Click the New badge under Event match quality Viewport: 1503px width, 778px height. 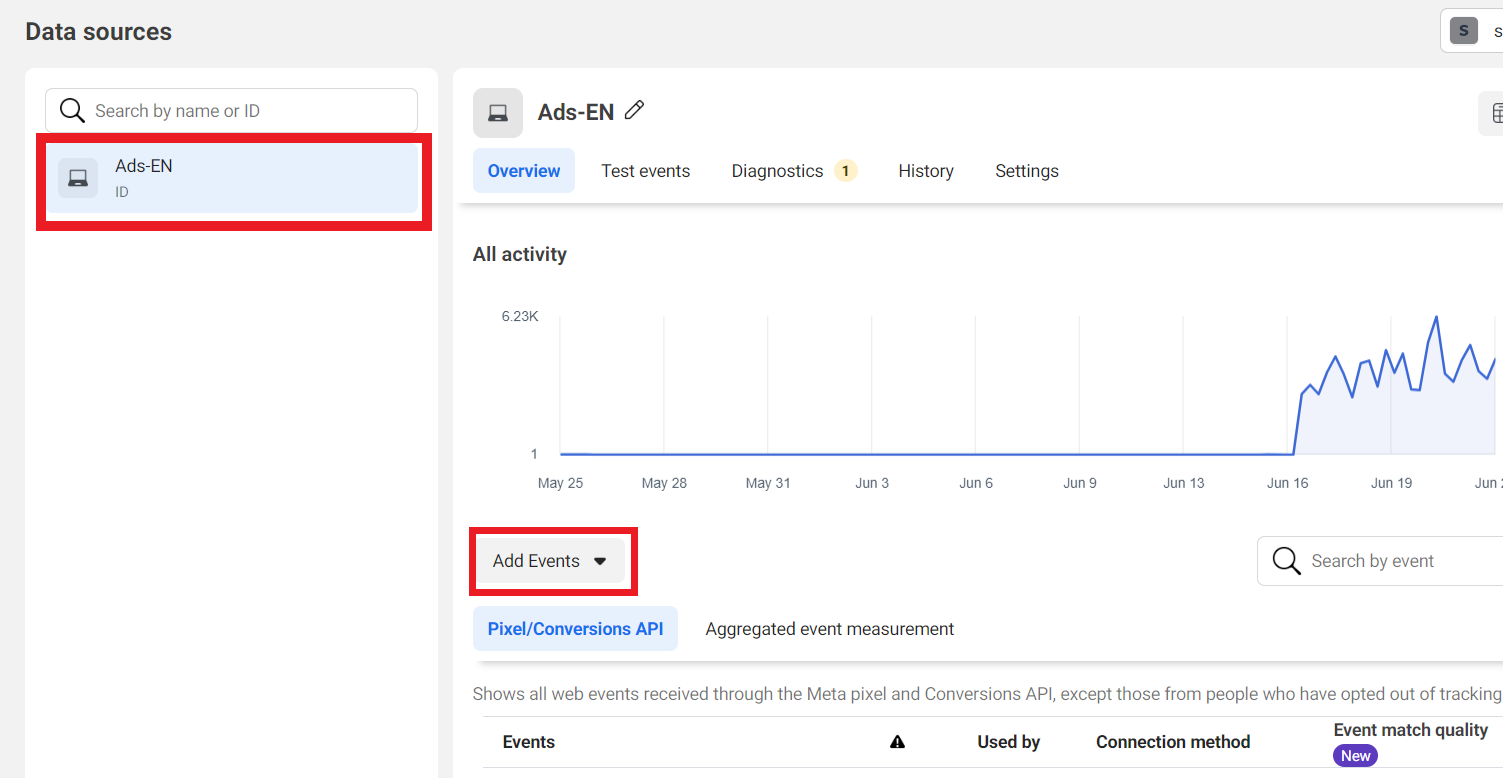[1355, 756]
